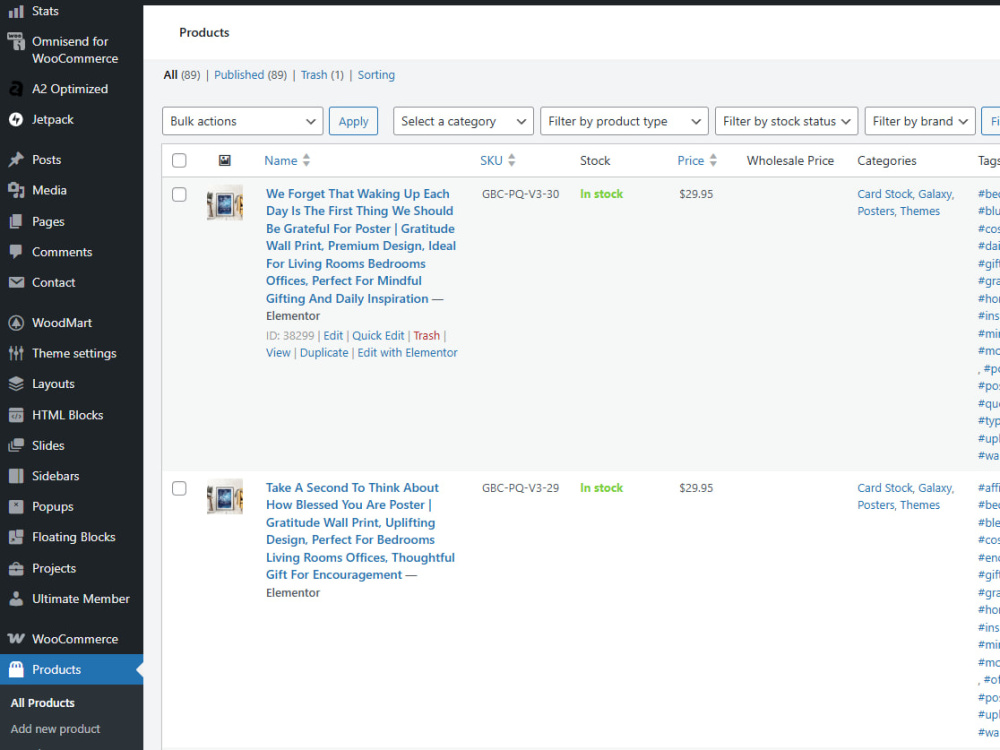The width and height of the screenshot is (1000, 750).
Task: Open the Media library from sidebar
Action: (x=46, y=190)
